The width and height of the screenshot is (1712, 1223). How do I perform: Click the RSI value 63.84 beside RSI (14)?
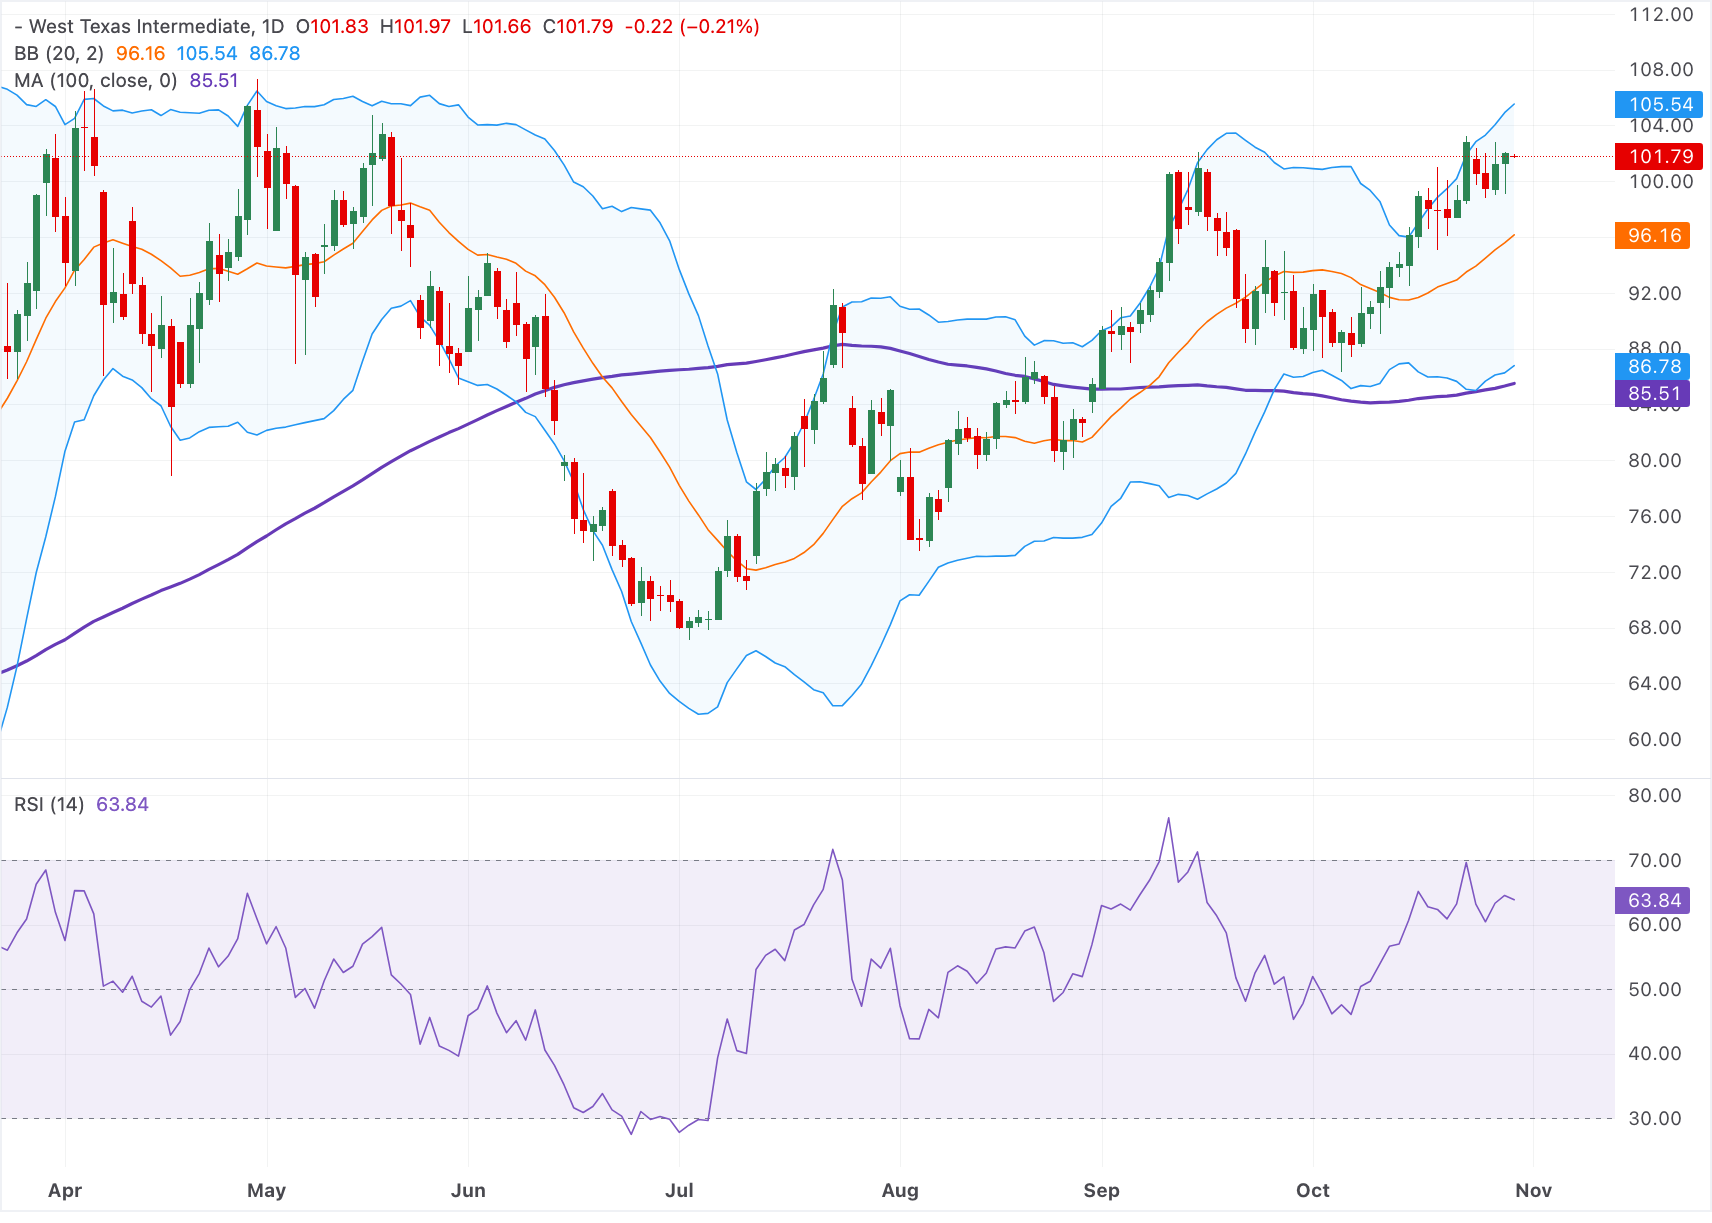122,805
